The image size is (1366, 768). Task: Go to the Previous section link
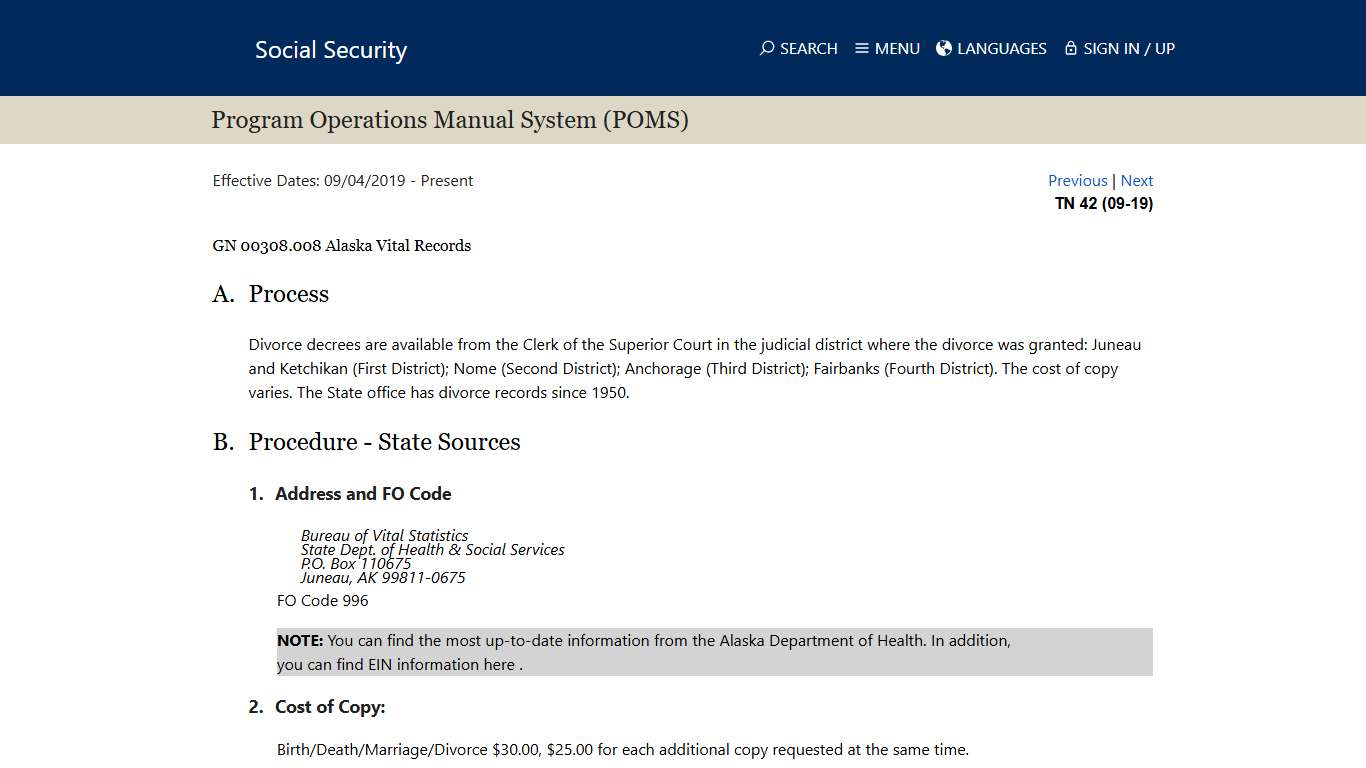(x=1077, y=181)
